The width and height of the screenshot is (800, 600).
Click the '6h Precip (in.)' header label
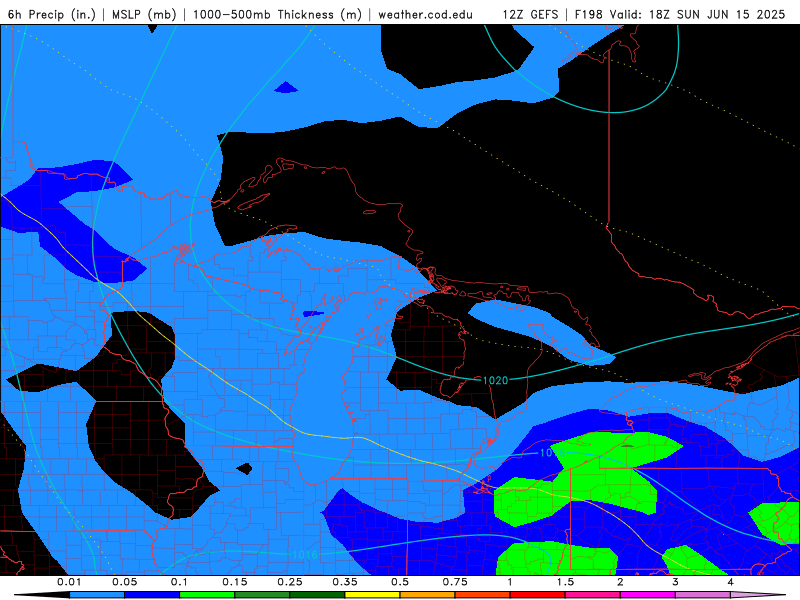[52, 14]
